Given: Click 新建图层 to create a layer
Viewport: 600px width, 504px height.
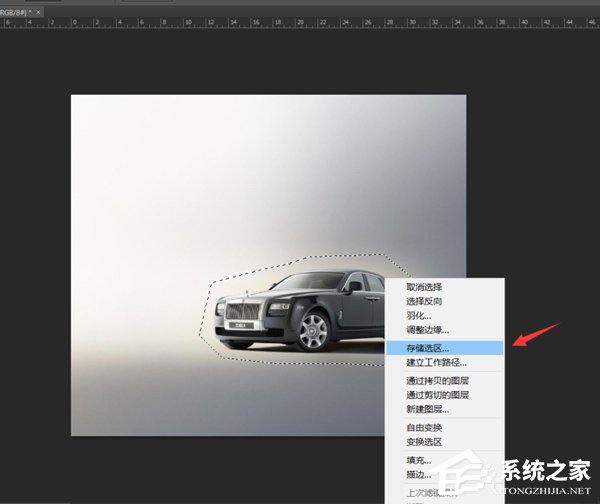Looking at the screenshot, I should [427, 409].
